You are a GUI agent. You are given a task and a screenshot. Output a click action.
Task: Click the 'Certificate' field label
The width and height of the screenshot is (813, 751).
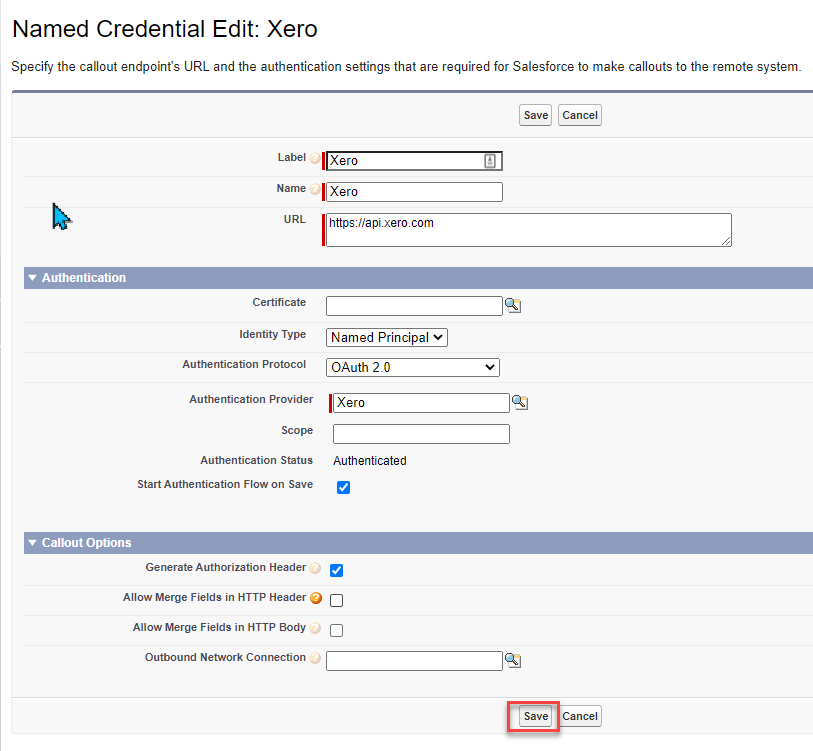[x=279, y=302]
